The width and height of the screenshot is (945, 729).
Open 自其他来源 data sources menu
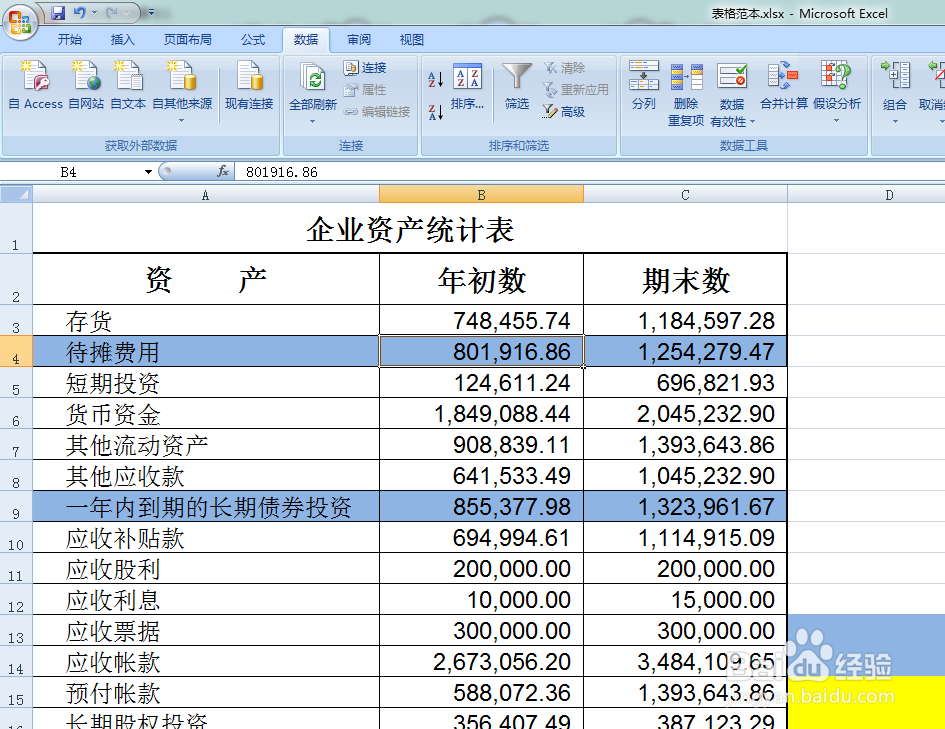182,92
